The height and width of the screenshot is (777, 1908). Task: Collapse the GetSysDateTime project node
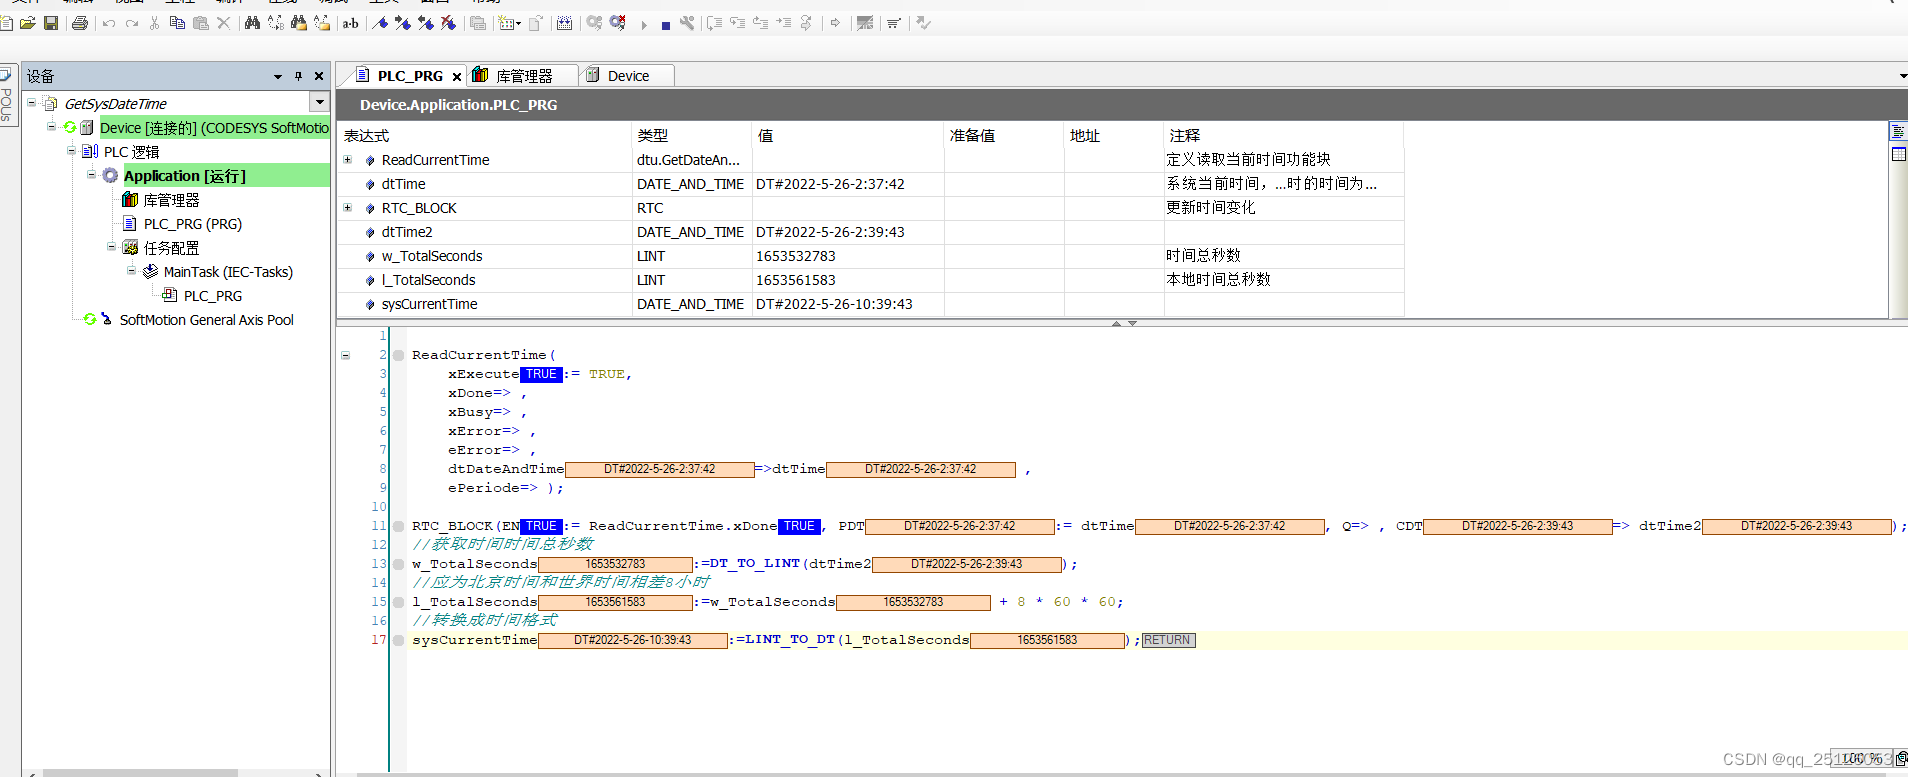pos(32,103)
